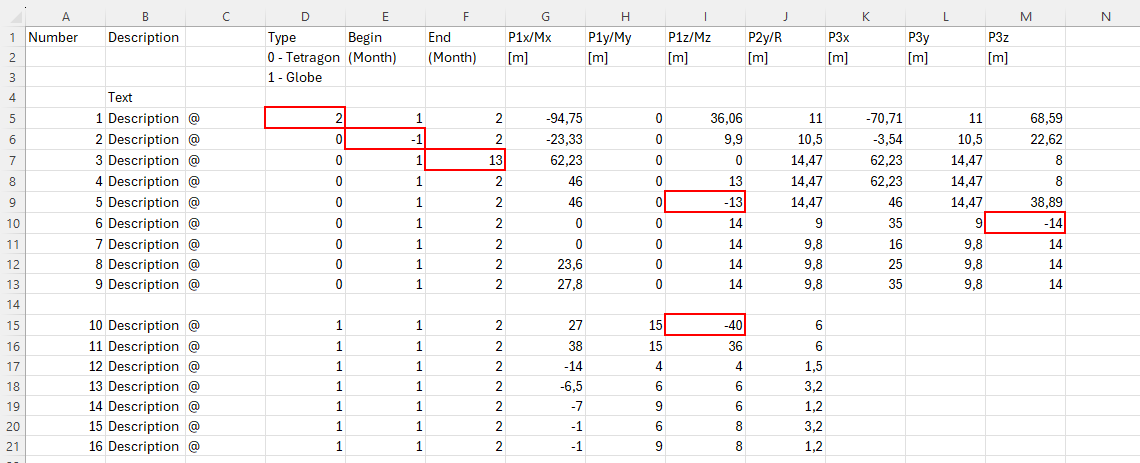Screen dimensions: 1140x463
Task: Click row header 5
Action: pyautogui.click(x=12, y=118)
